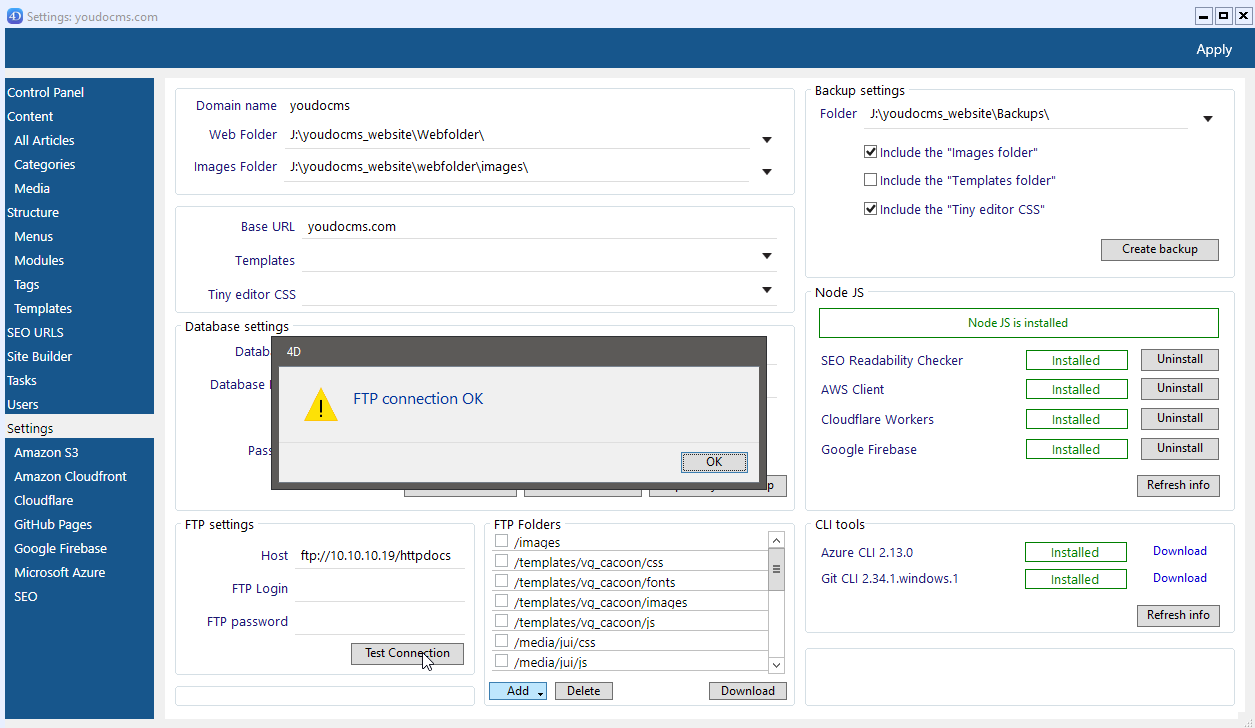
Task: Expand the Web Folder dropdown
Action: coord(767,140)
